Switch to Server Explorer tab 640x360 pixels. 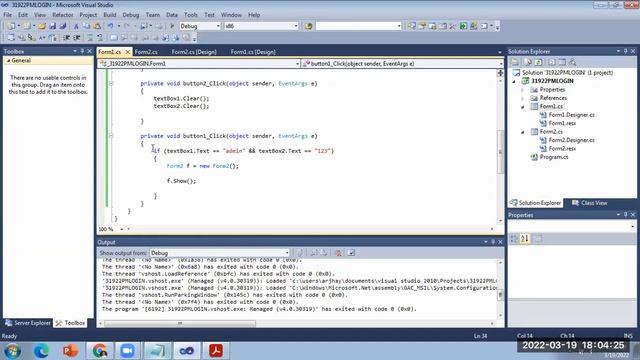pyautogui.click(x=28, y=323)
